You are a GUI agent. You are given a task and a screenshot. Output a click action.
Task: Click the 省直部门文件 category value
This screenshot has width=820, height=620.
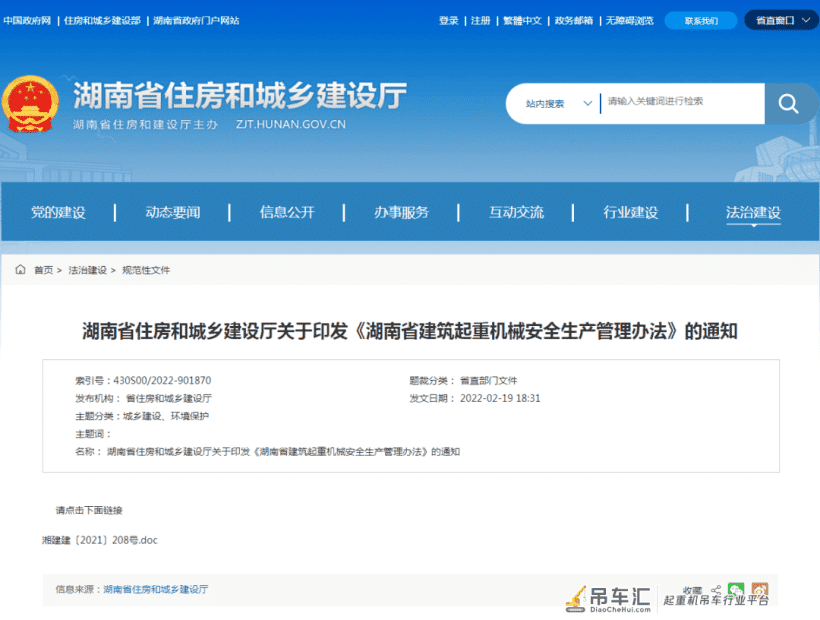tap(488, 380)
